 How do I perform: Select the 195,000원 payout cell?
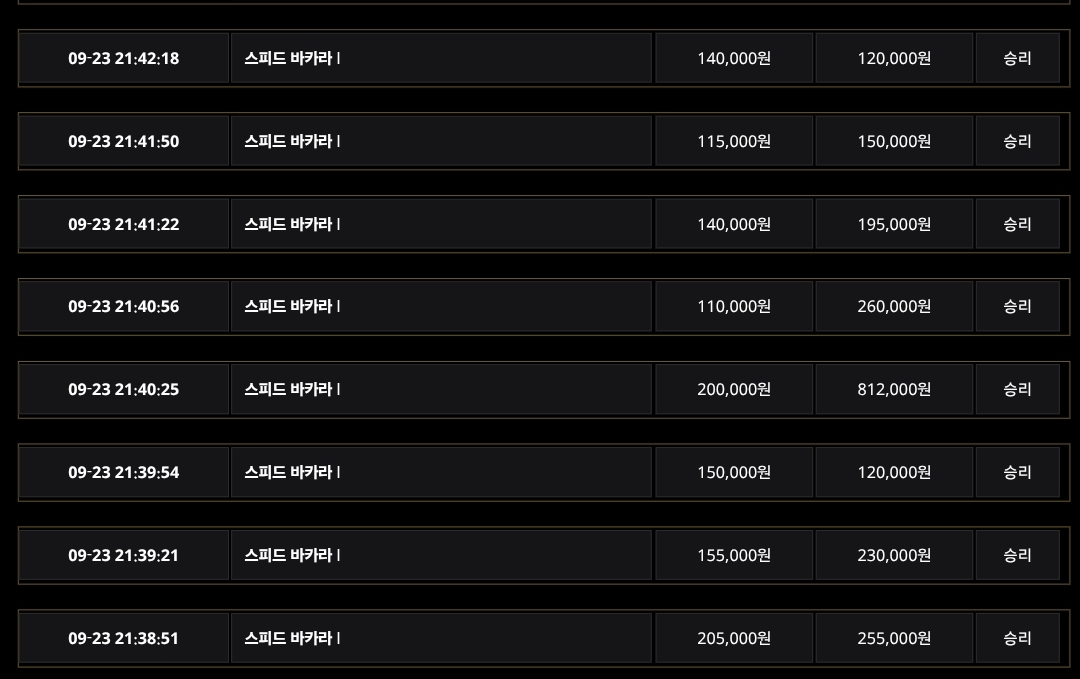(894, 224)
